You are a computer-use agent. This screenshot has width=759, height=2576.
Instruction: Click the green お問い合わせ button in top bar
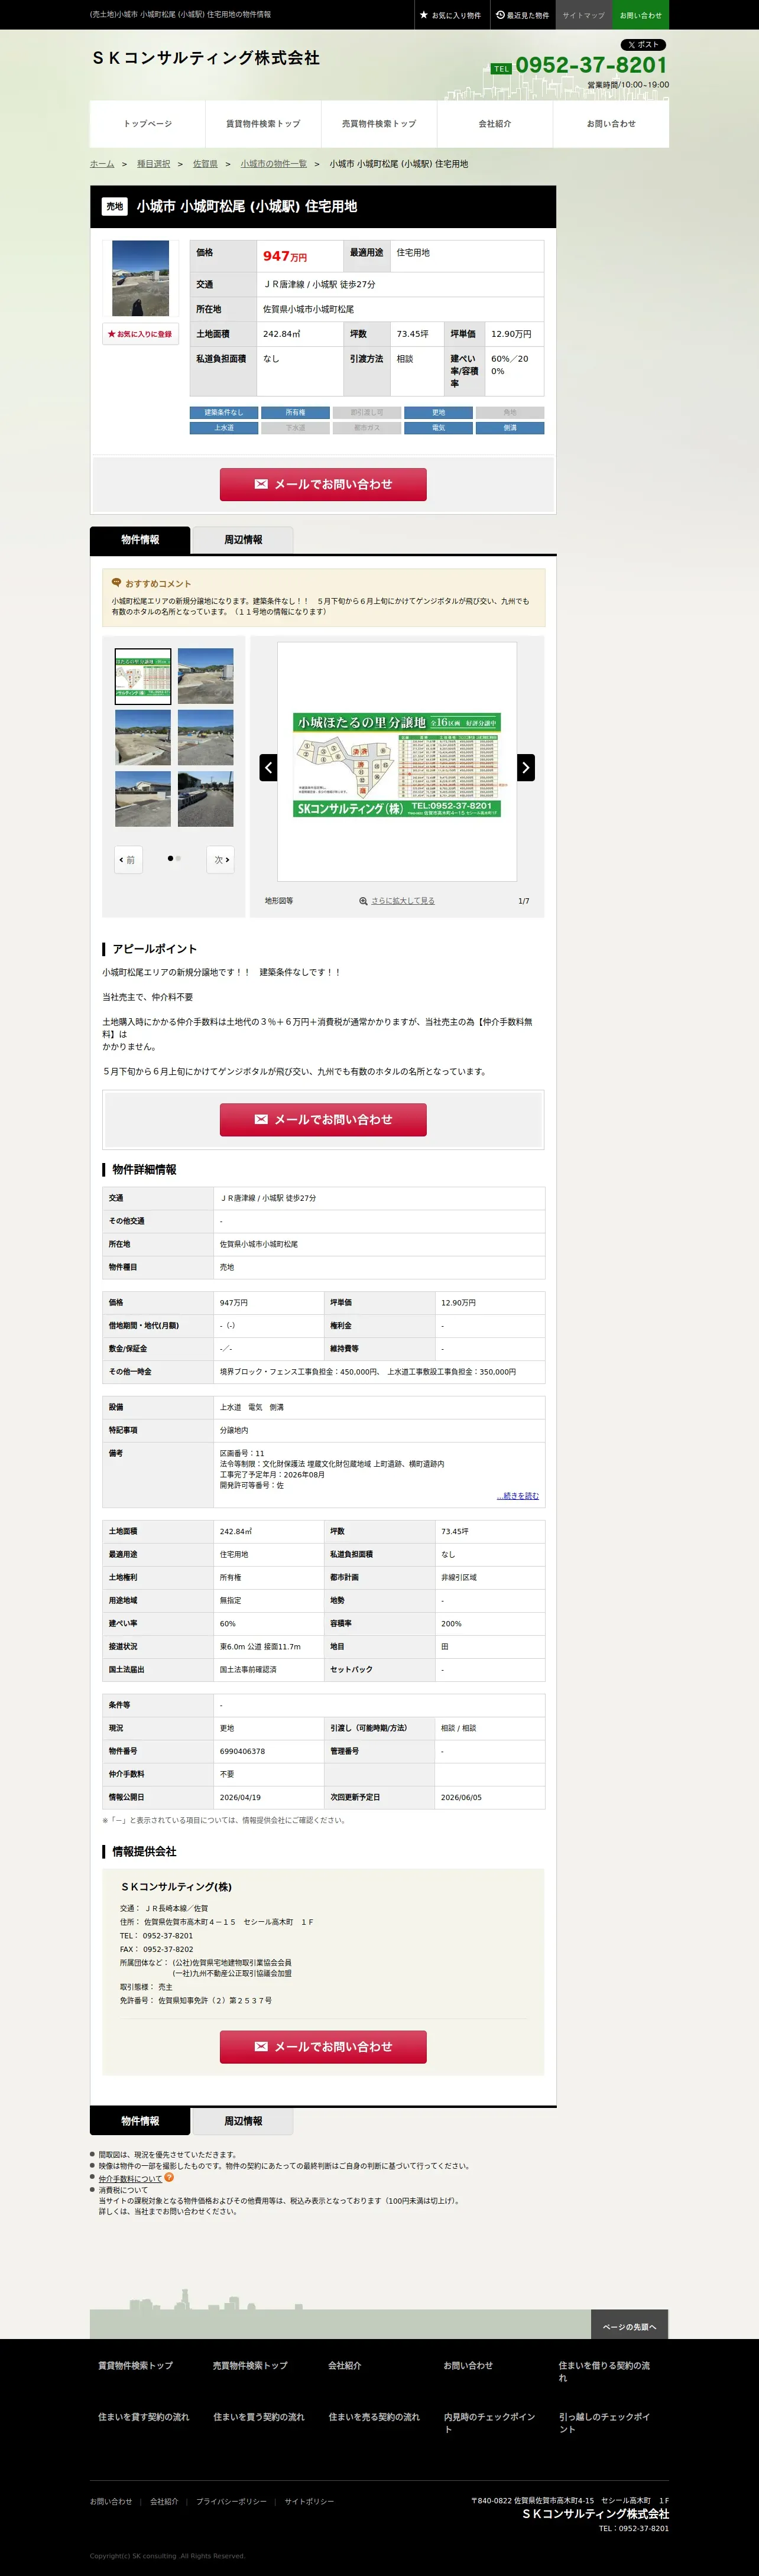coord(640,15)
